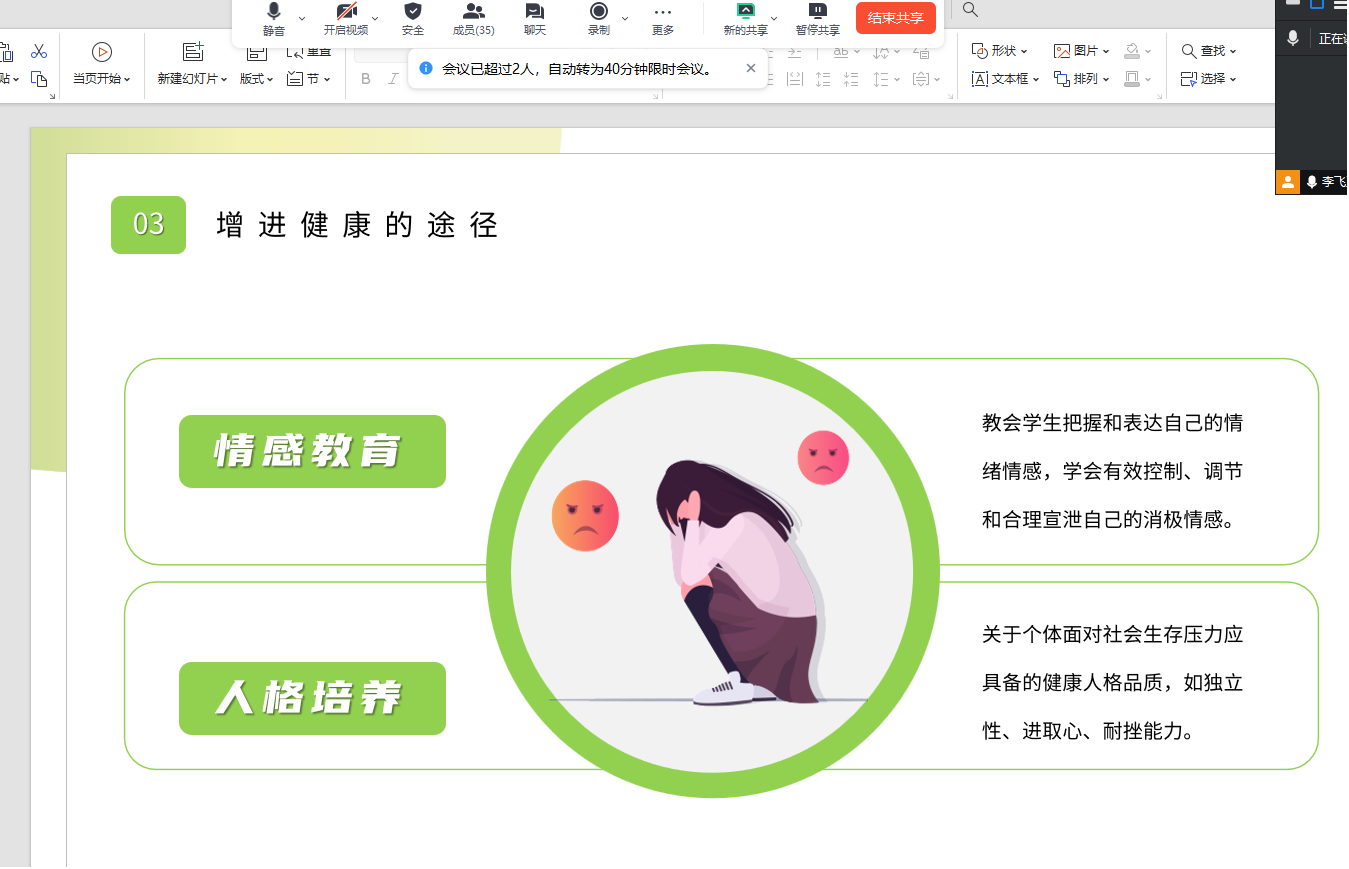Mute the microphone with 静音
Image resolution: width=1349 pixels, height=869 pixels.
pos(274,19)
